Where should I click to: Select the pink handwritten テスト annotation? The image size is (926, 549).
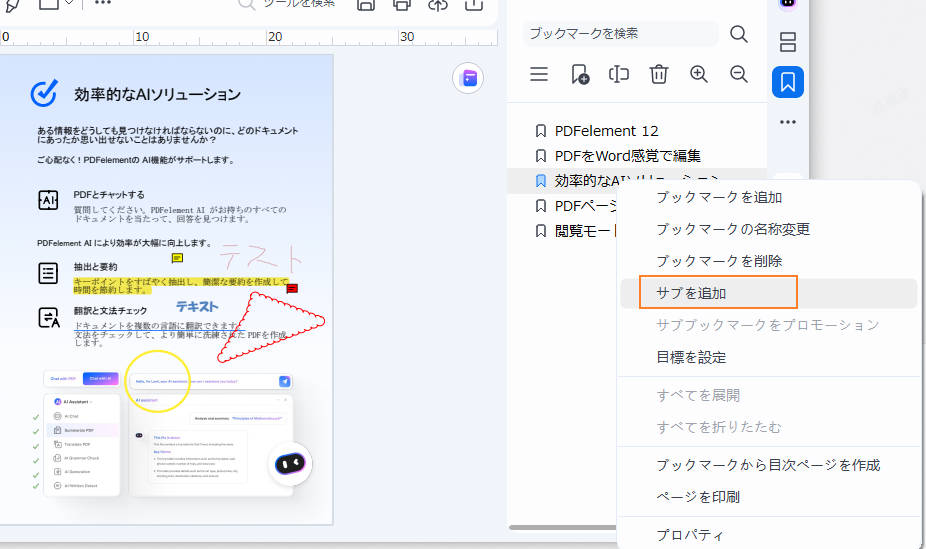(260, 257)
